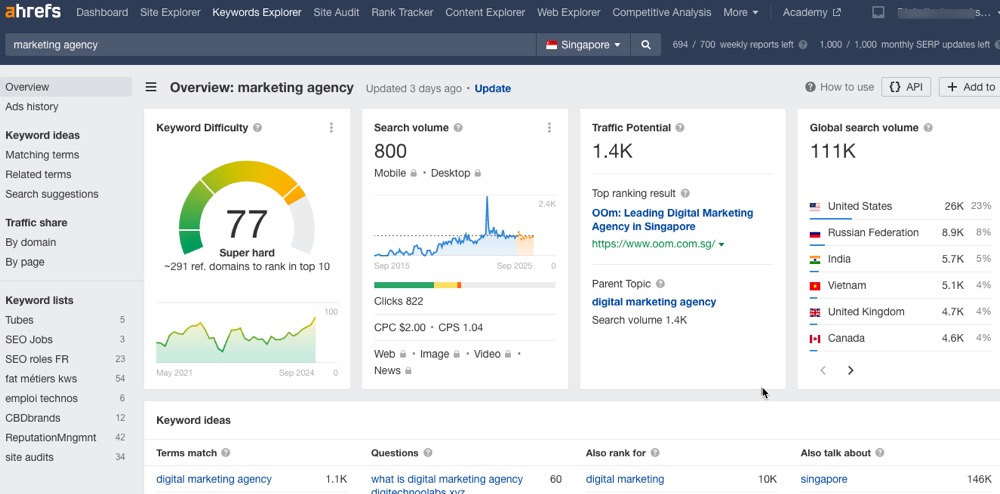
Task: Open Keyword Difficulty three-dot options menu
Action: tap(331, 128)
